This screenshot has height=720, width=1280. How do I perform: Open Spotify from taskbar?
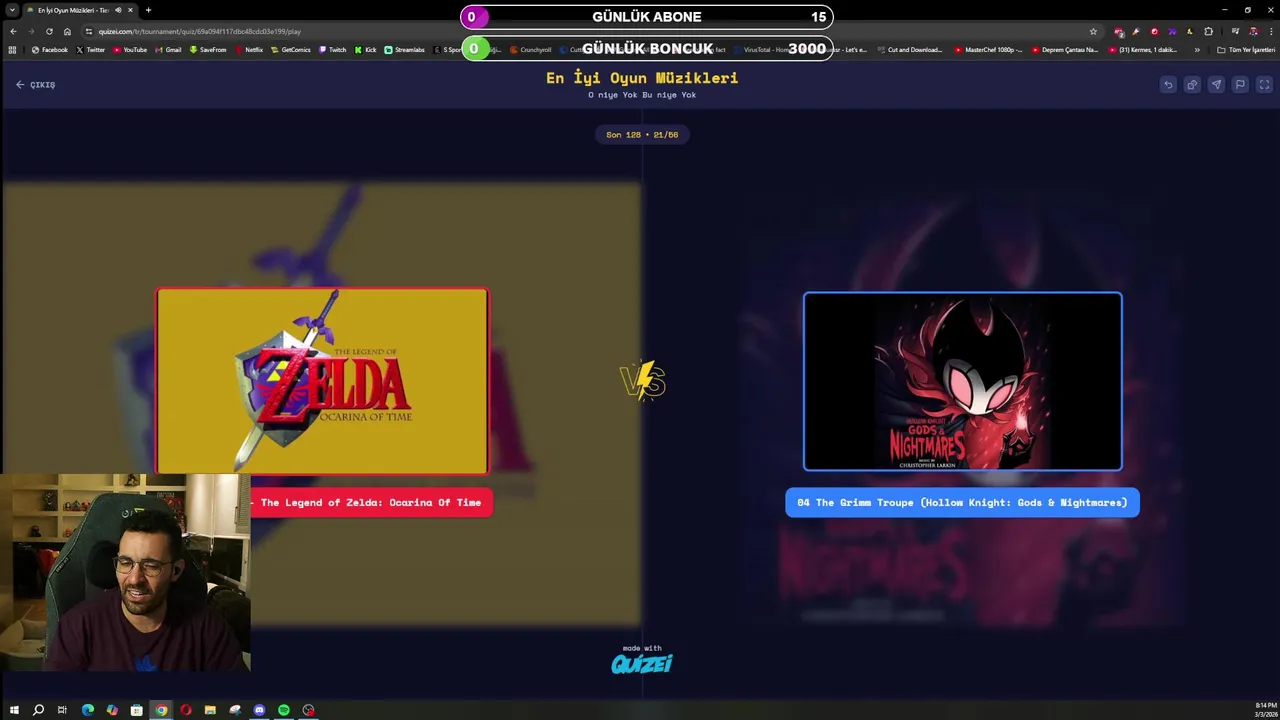click(284, 710)
